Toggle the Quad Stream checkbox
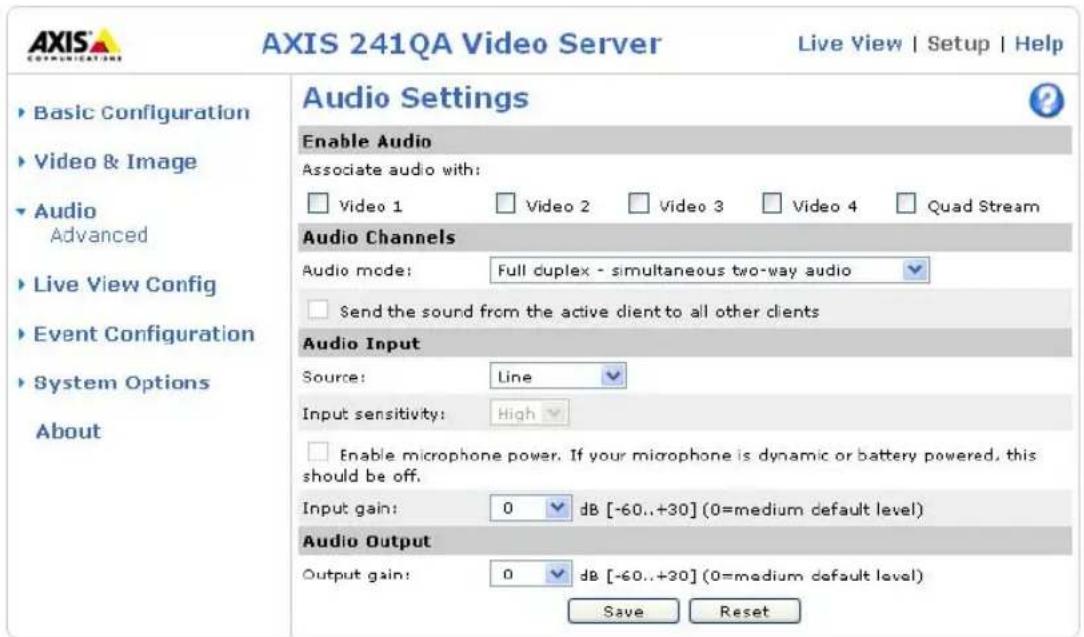 tap(906, 203)
